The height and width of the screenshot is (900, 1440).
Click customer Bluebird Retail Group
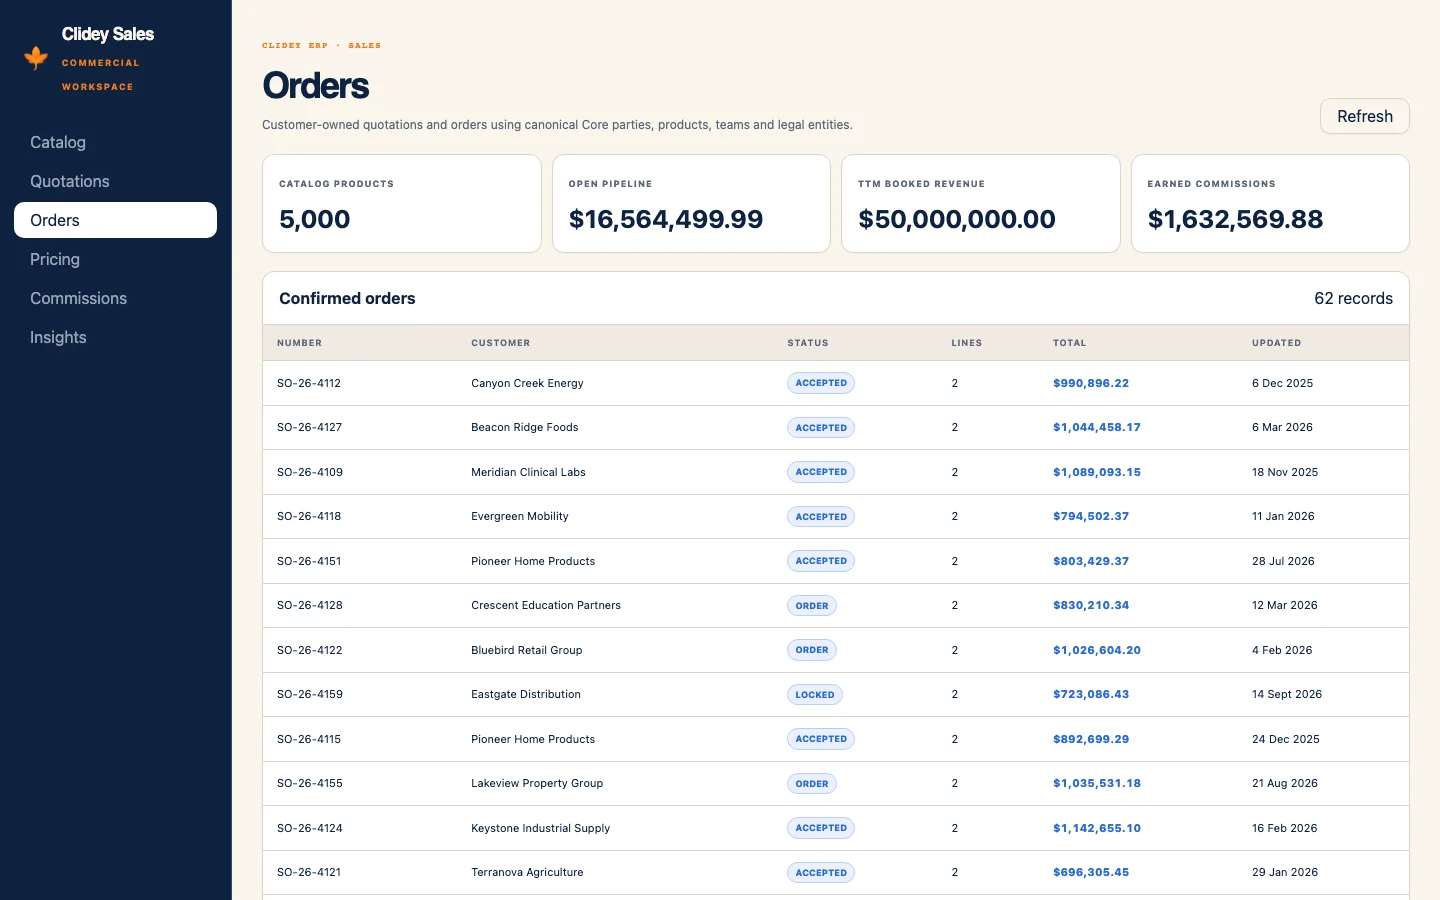pyautogui.click(x=526, y=650)
